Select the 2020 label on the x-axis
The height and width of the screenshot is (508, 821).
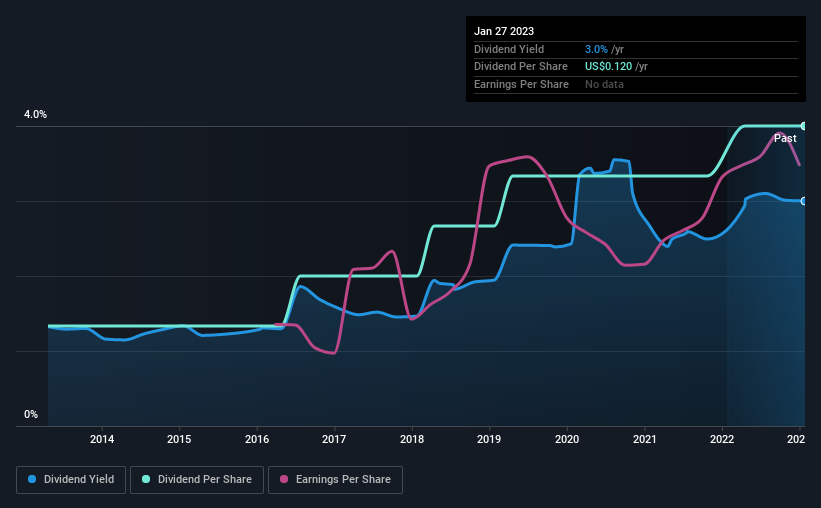pyautogui.click(x=567, y=439)
